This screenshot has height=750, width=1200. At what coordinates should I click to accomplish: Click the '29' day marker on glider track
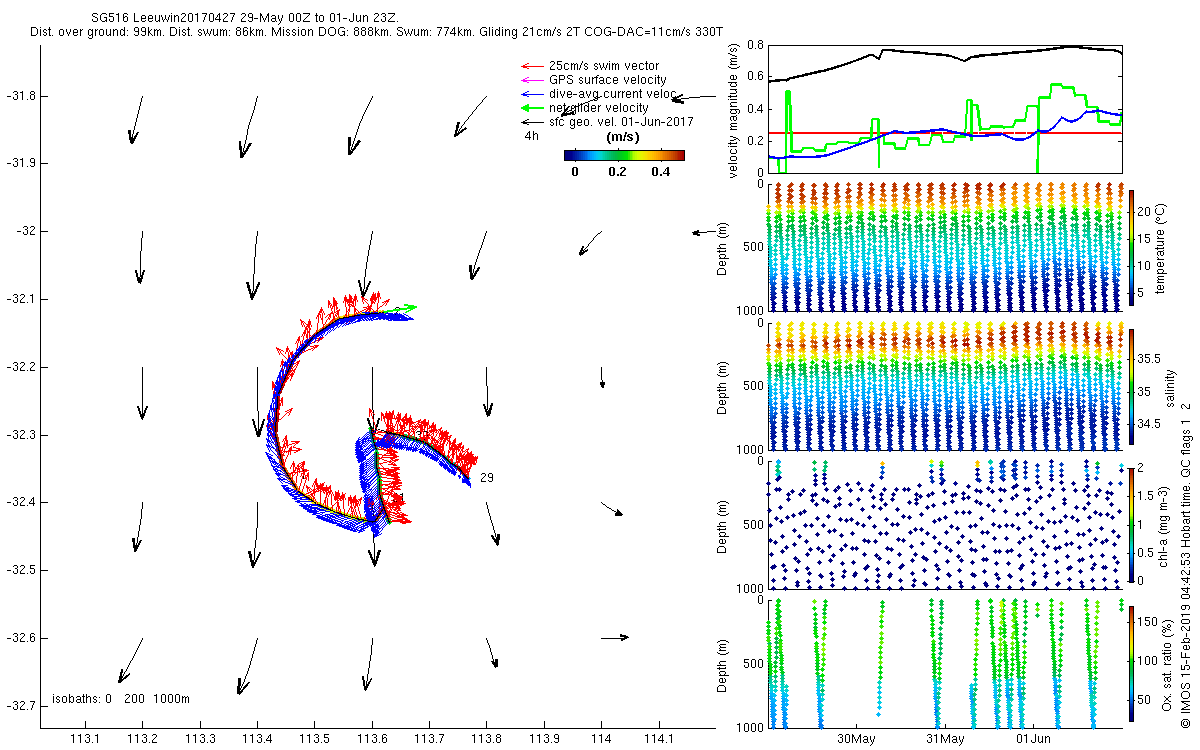(487, 478)
